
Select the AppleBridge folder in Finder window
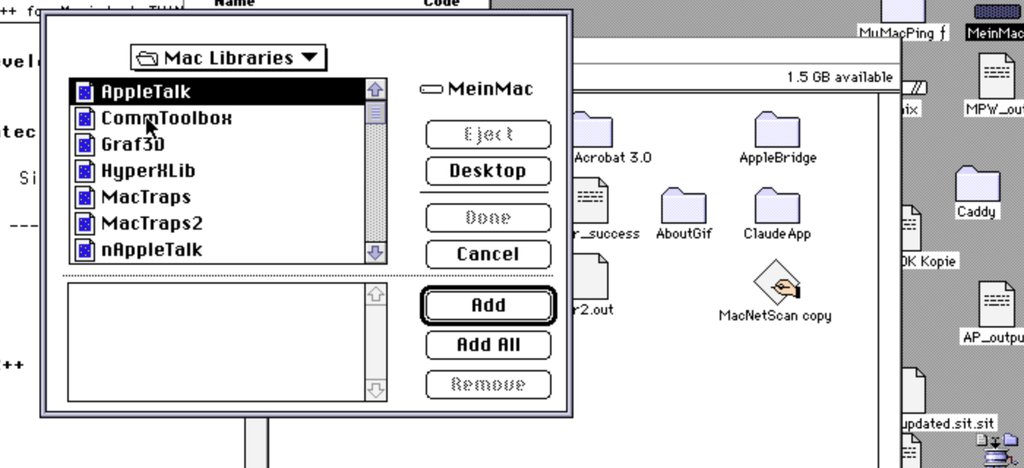(777, 129)
